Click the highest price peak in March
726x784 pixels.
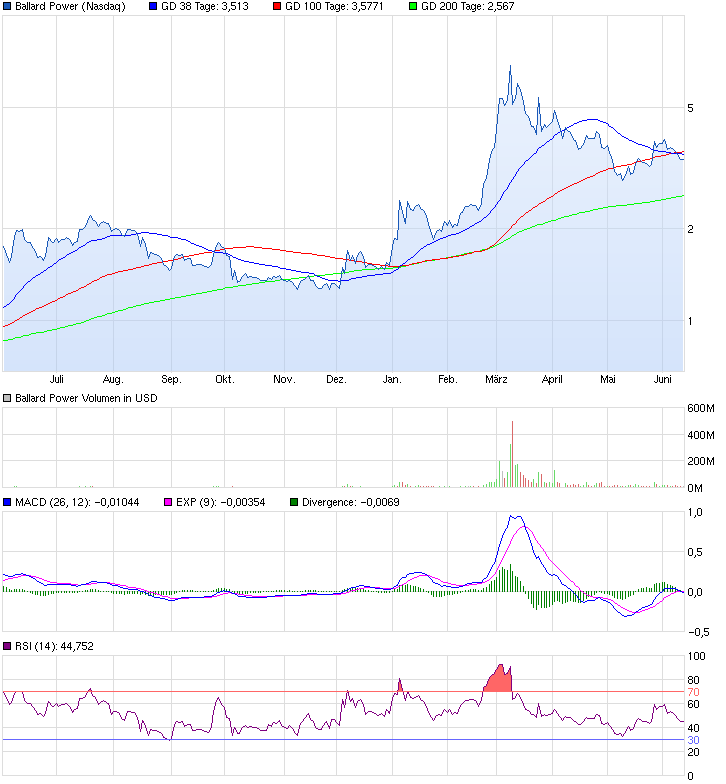510,66
